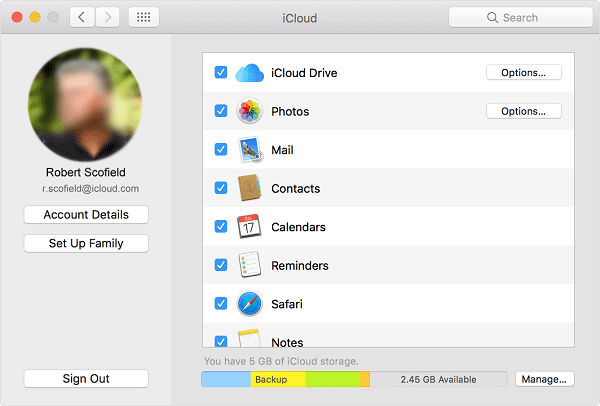Click the Contacts label
Screen dimensions: 600x406
click(296, 188)
